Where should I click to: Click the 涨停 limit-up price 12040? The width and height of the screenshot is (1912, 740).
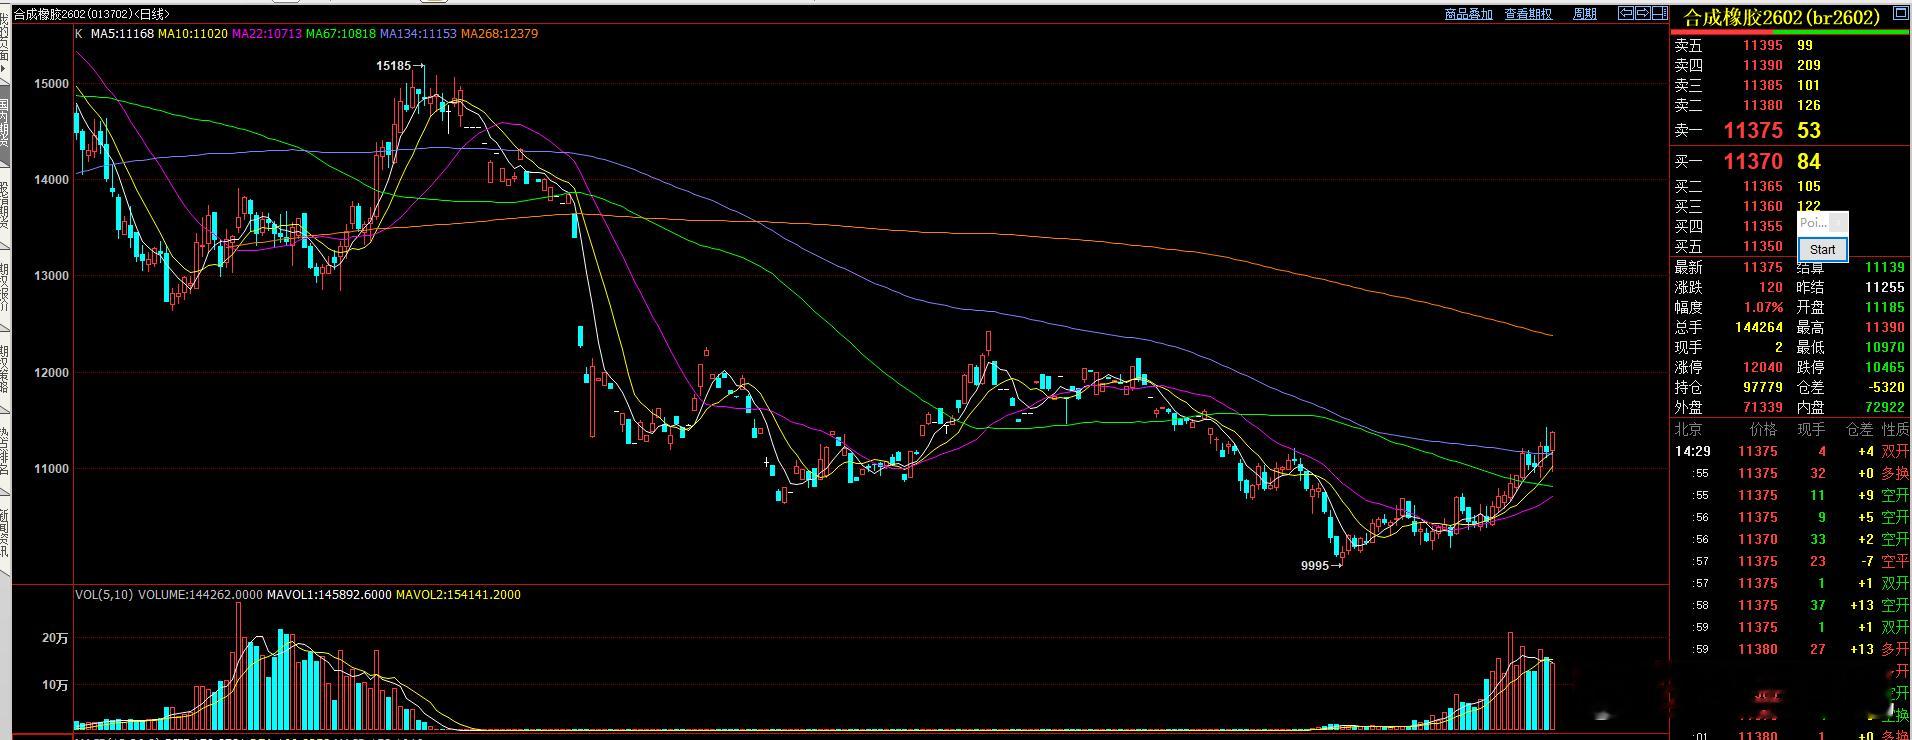click(1763, 367)
